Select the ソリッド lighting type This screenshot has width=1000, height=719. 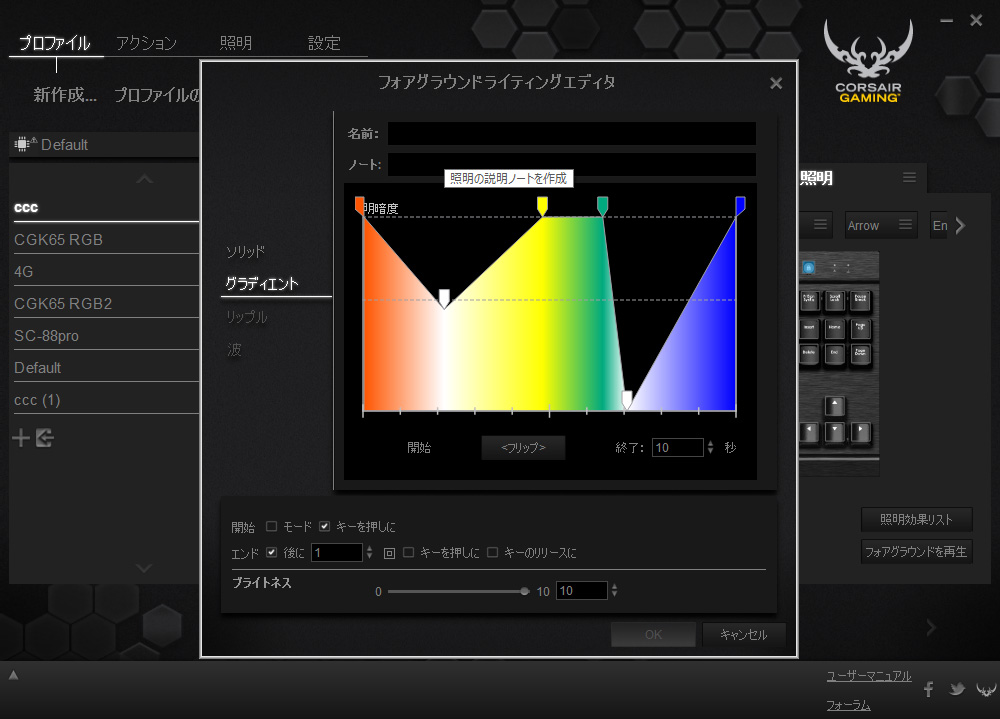[245, 251]
